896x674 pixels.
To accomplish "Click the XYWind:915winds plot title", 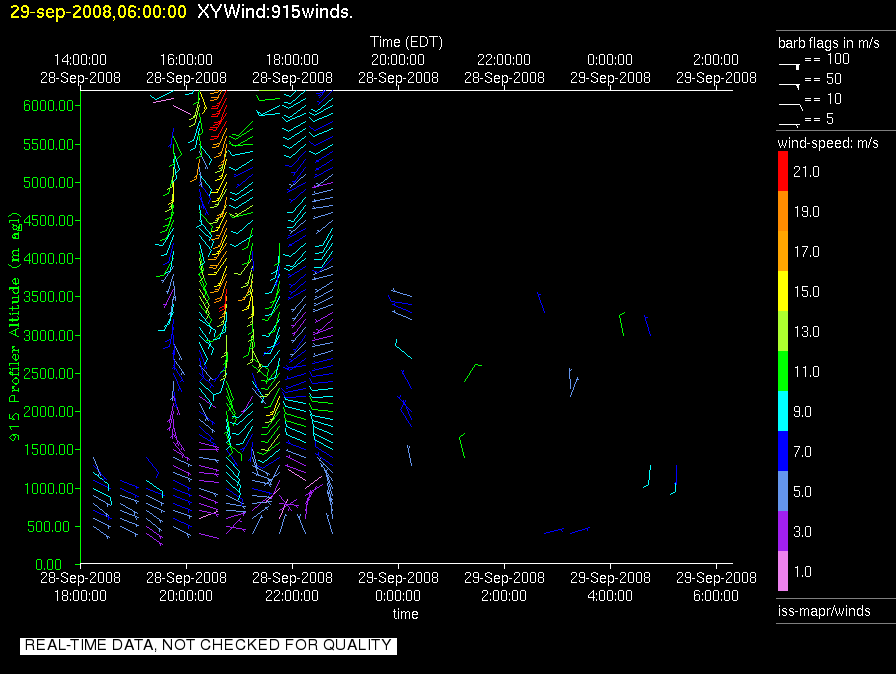I will 275,11.
